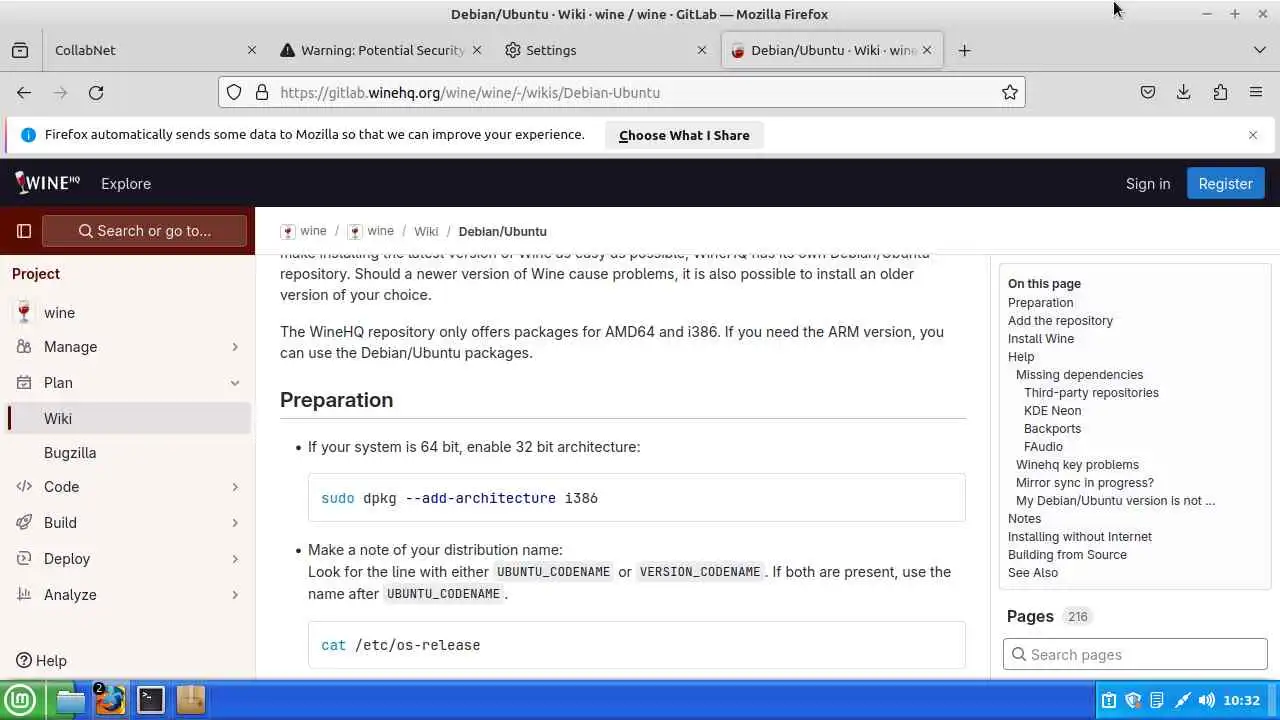
Task: Open the terminal from taskbar
Action: [x=151, y=700]
